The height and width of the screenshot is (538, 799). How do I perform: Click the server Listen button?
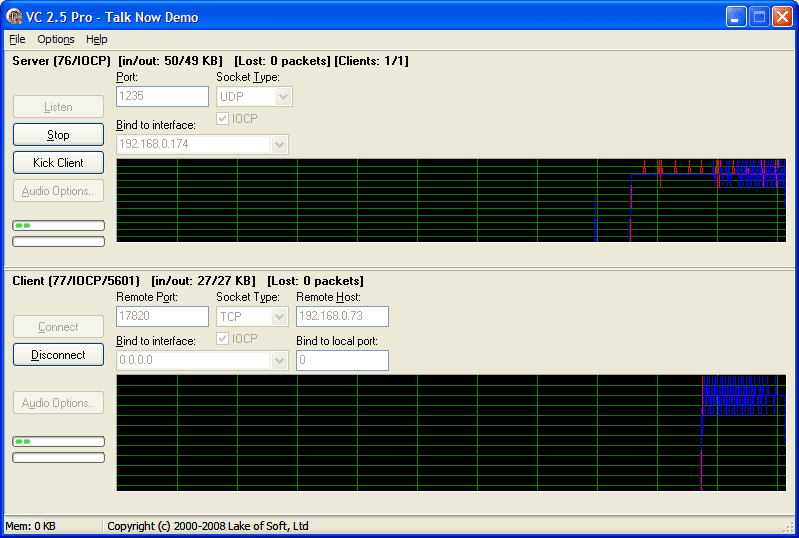(58, 107)
